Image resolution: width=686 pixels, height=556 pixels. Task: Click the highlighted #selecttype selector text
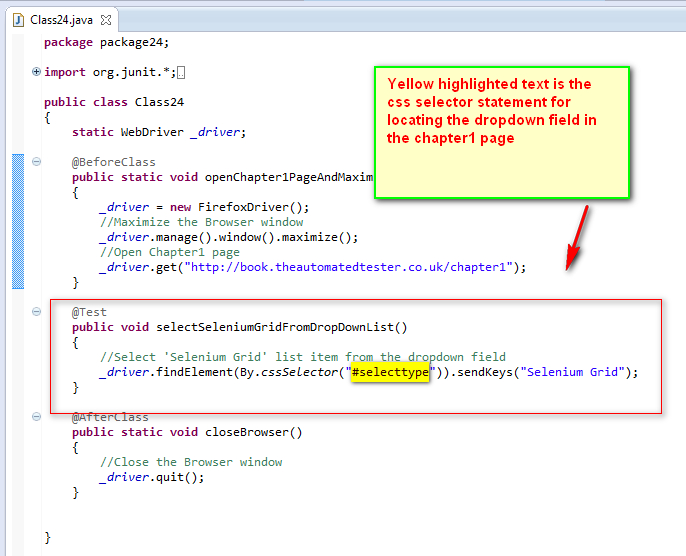pos(390,372)
